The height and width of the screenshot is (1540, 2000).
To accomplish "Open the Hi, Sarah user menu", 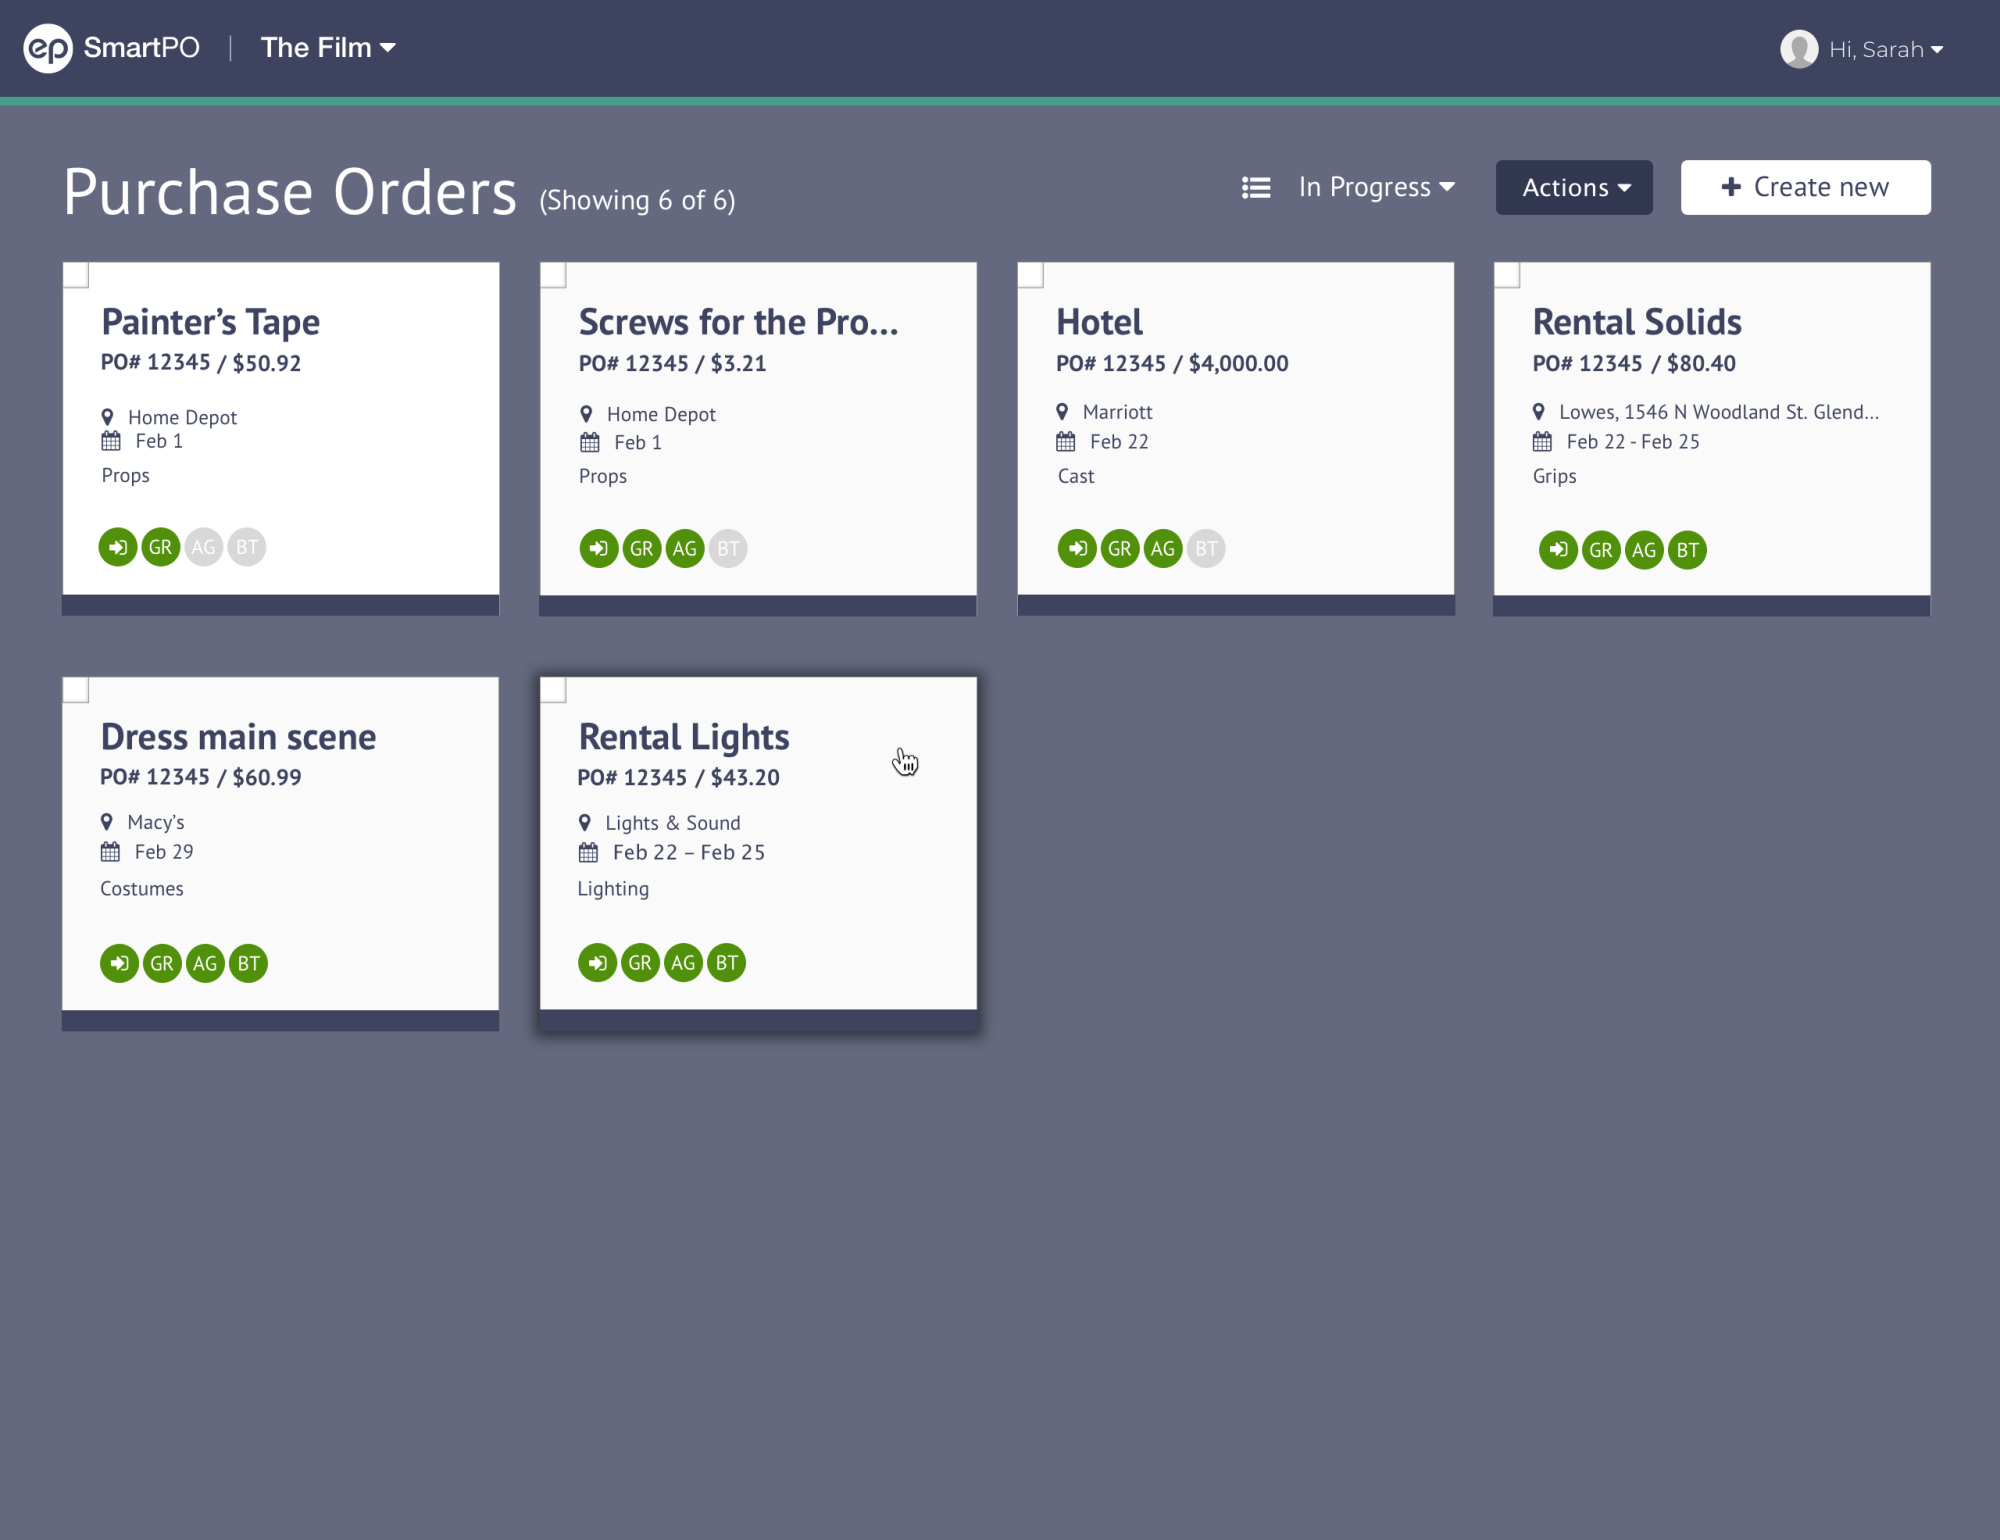I will click(x=1886, y=50).
